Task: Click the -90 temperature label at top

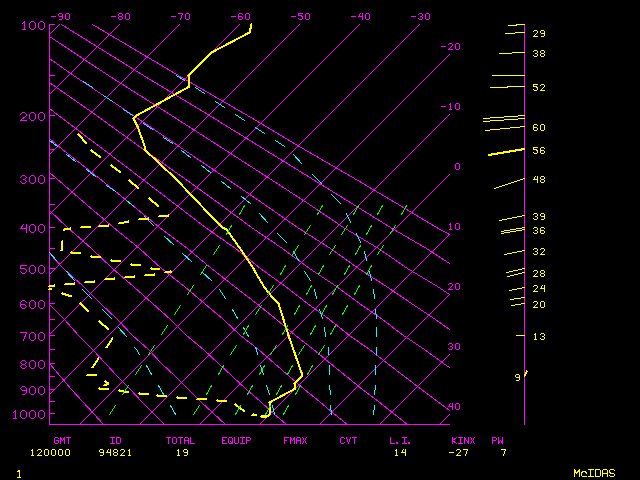Action: [61, 17]
